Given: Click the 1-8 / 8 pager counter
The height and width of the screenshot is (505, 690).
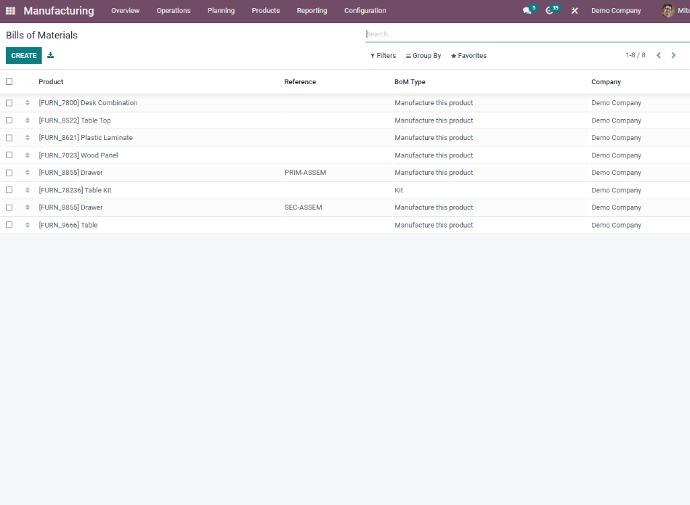Looking at the screenshot, I should (635, 55).
